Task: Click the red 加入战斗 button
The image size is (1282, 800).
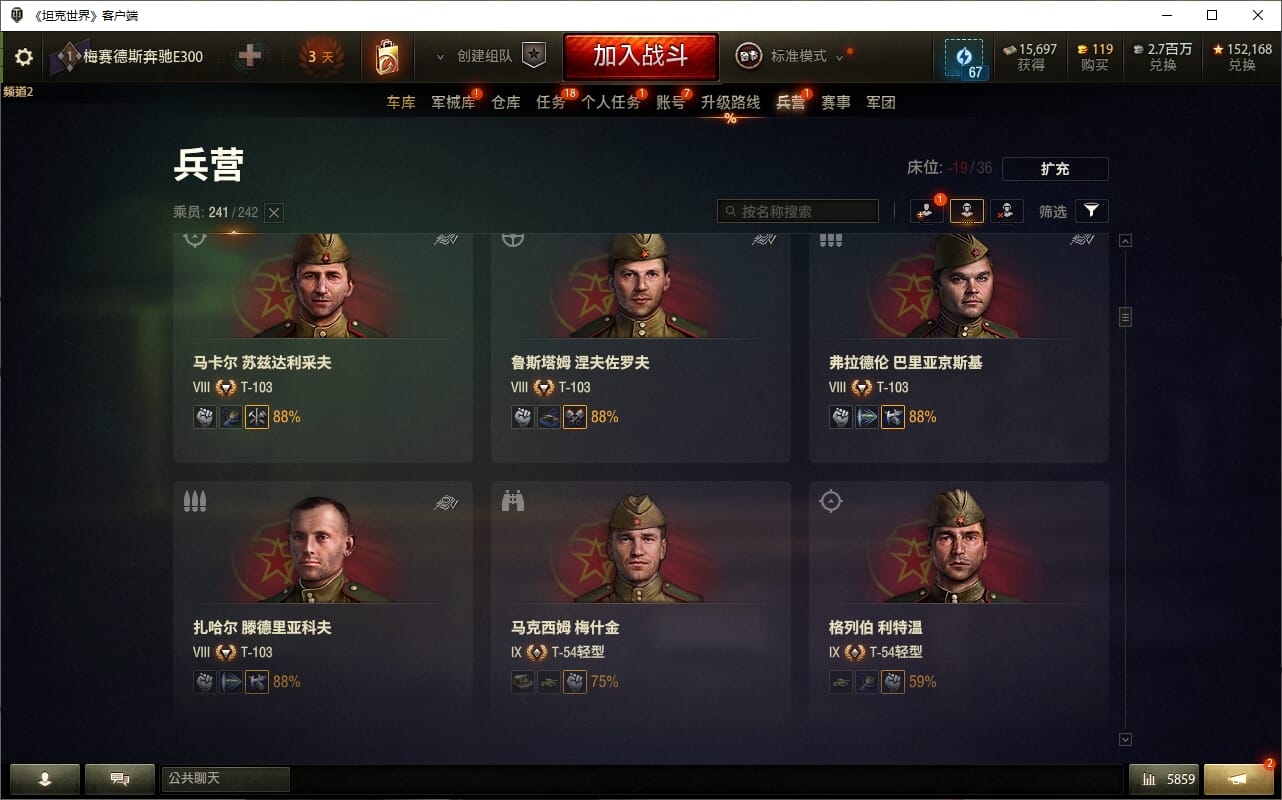Action: click(640, 56)
